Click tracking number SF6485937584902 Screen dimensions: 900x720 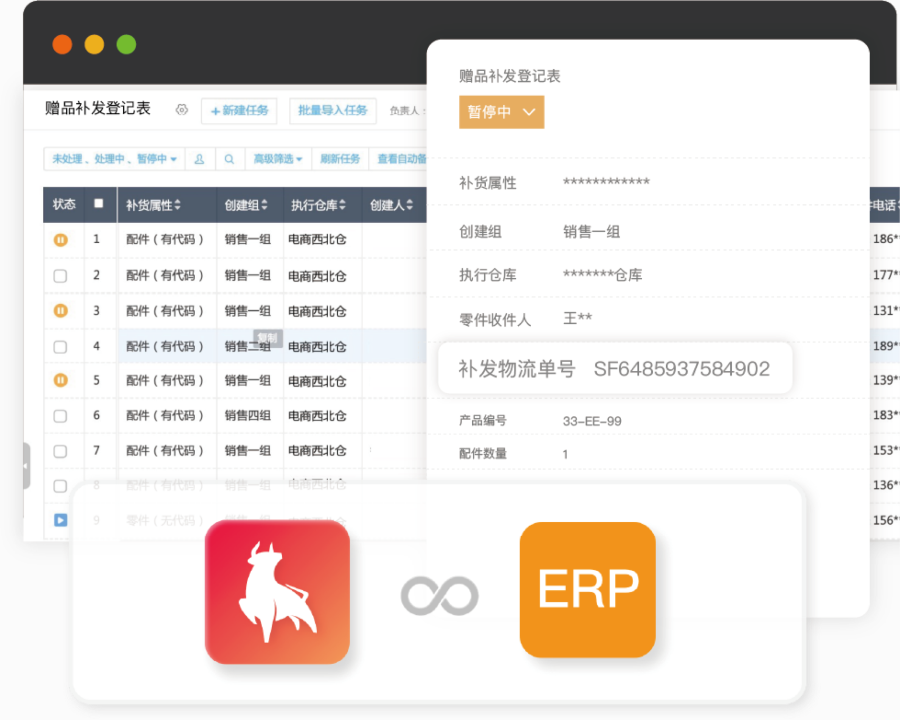[681, 369]
